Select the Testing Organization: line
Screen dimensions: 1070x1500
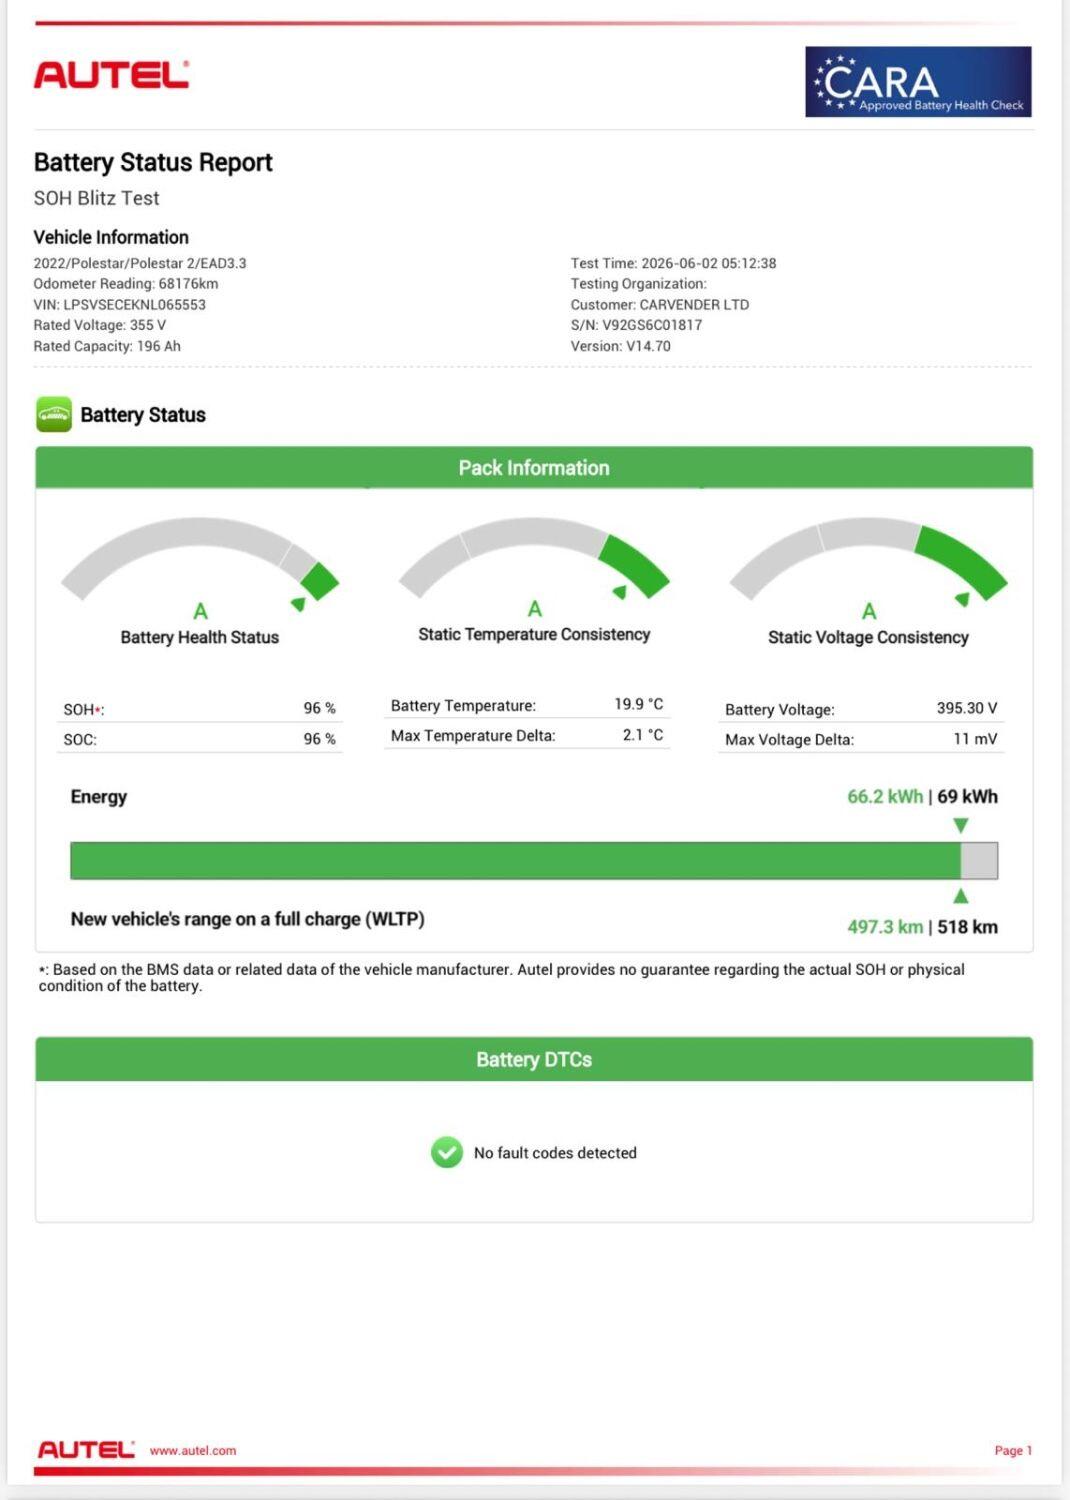pyautogui.click(x=639, y=284)
